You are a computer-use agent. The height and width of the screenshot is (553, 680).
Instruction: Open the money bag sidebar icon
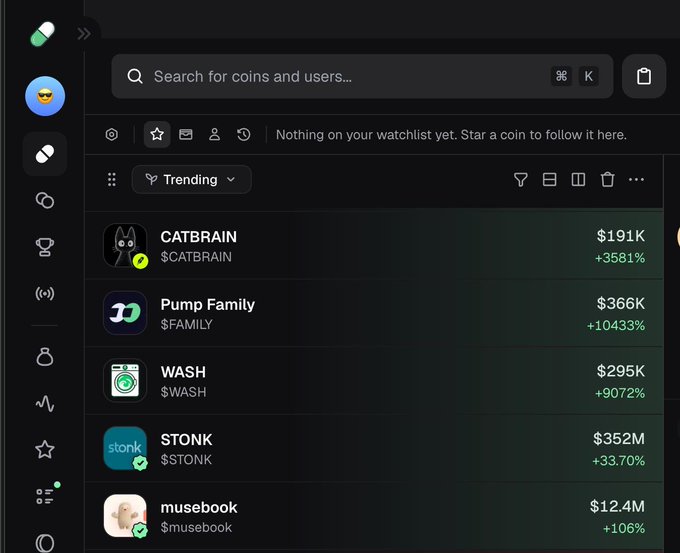(x=45, y=357)
